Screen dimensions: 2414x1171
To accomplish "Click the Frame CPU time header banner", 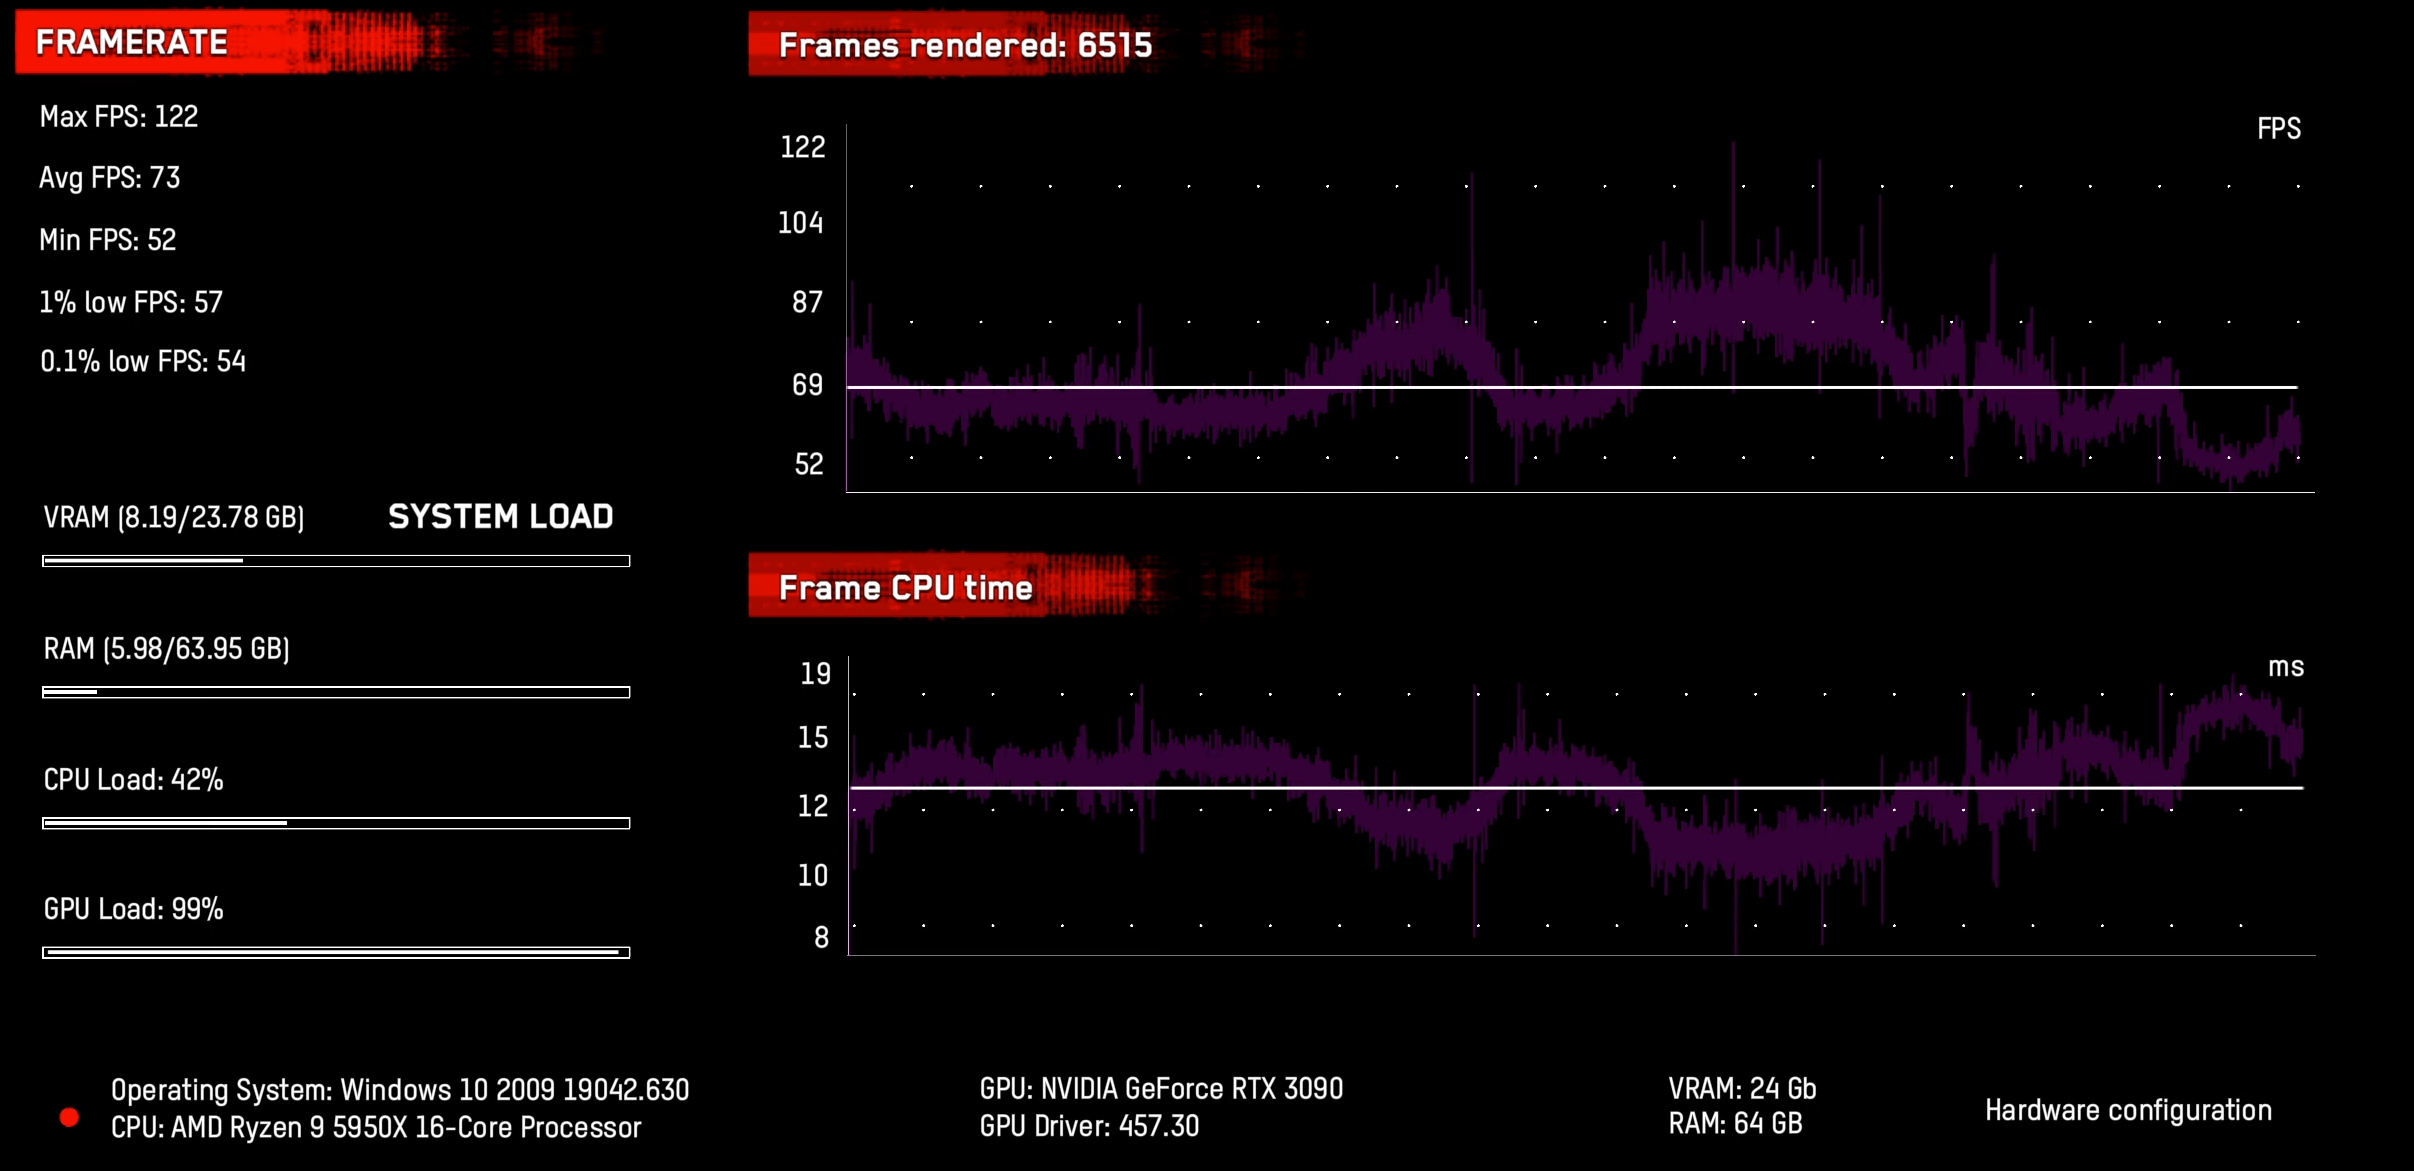I will (904, 587).
